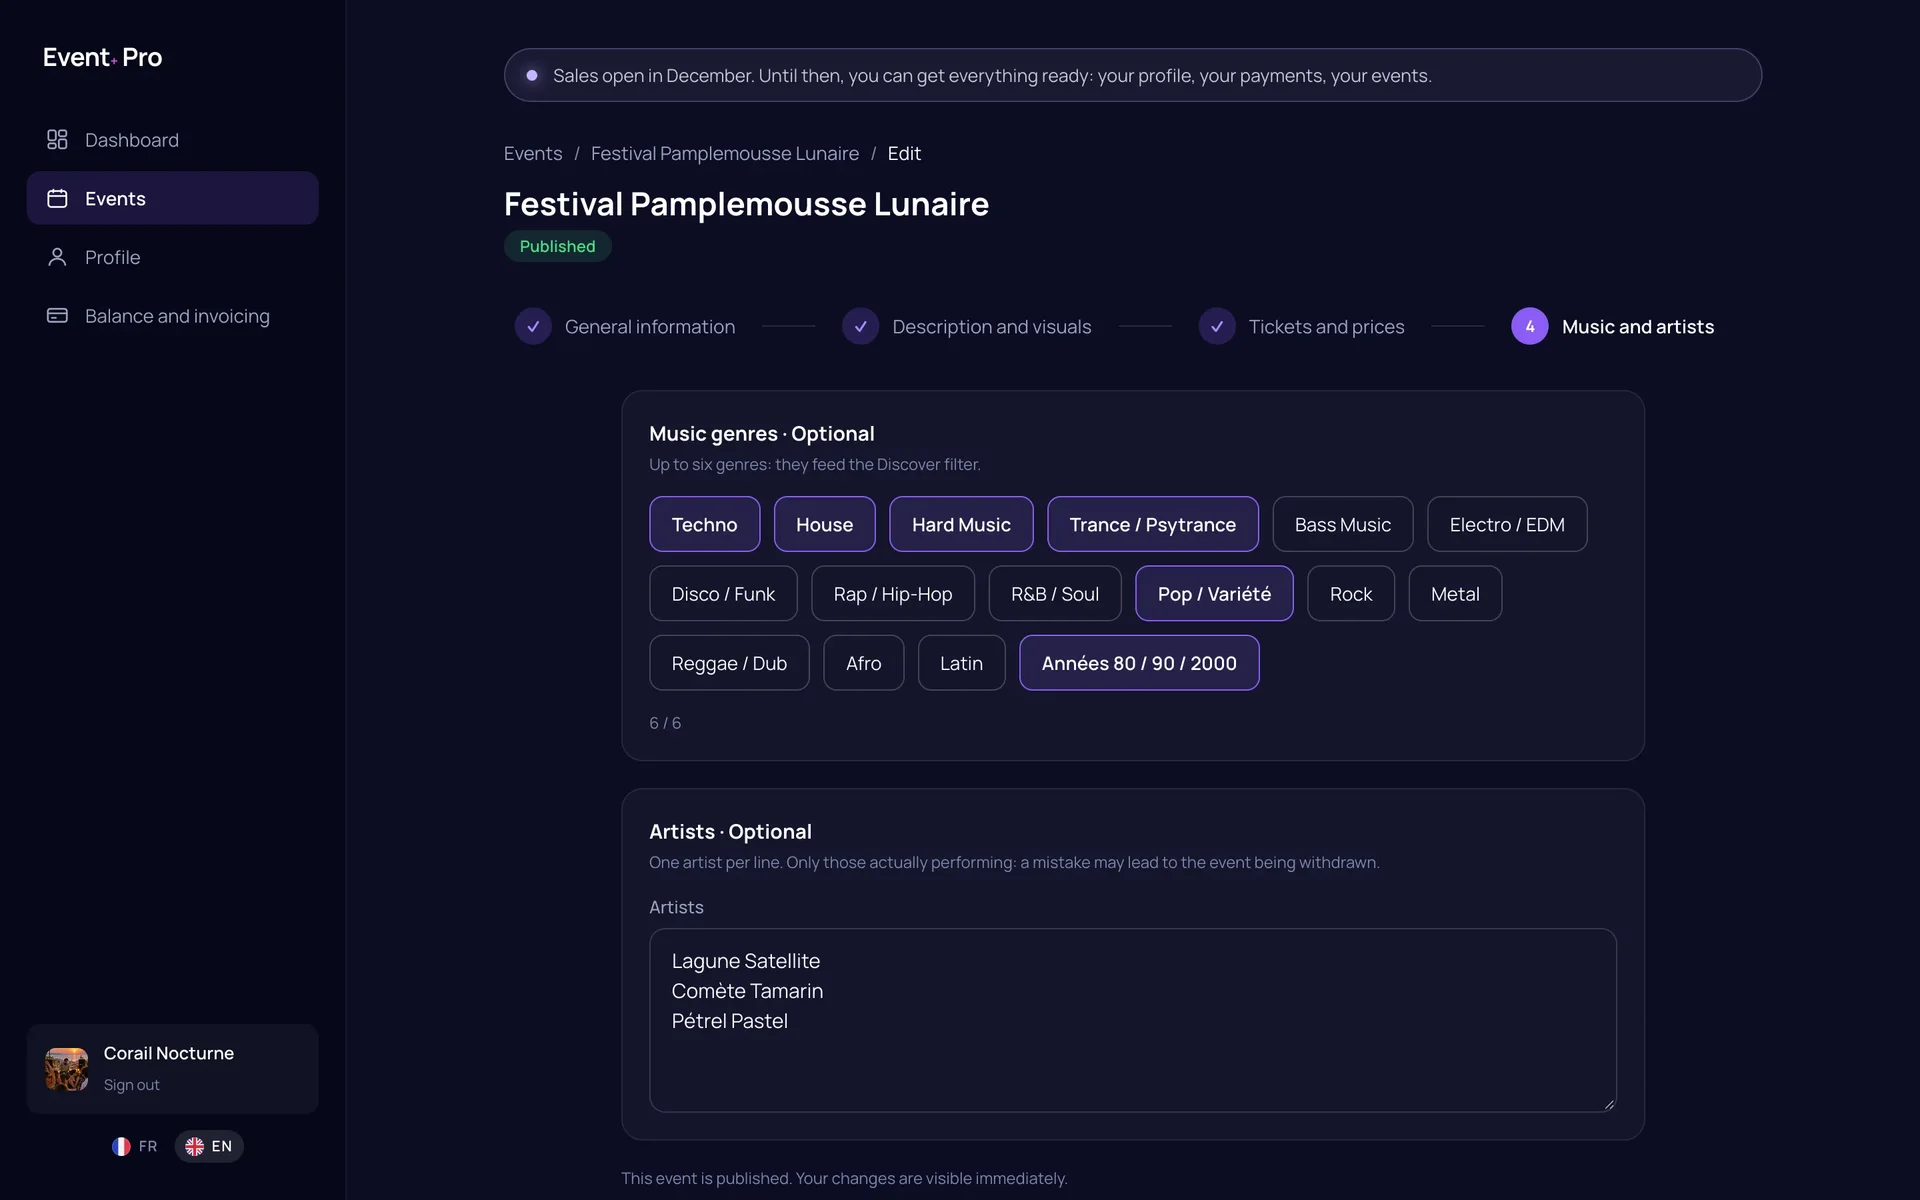This screenshot has height=1200, width=1920.
Task: Click the Tickets and prices checkmark icon
Action: [x=1217, y=326]
